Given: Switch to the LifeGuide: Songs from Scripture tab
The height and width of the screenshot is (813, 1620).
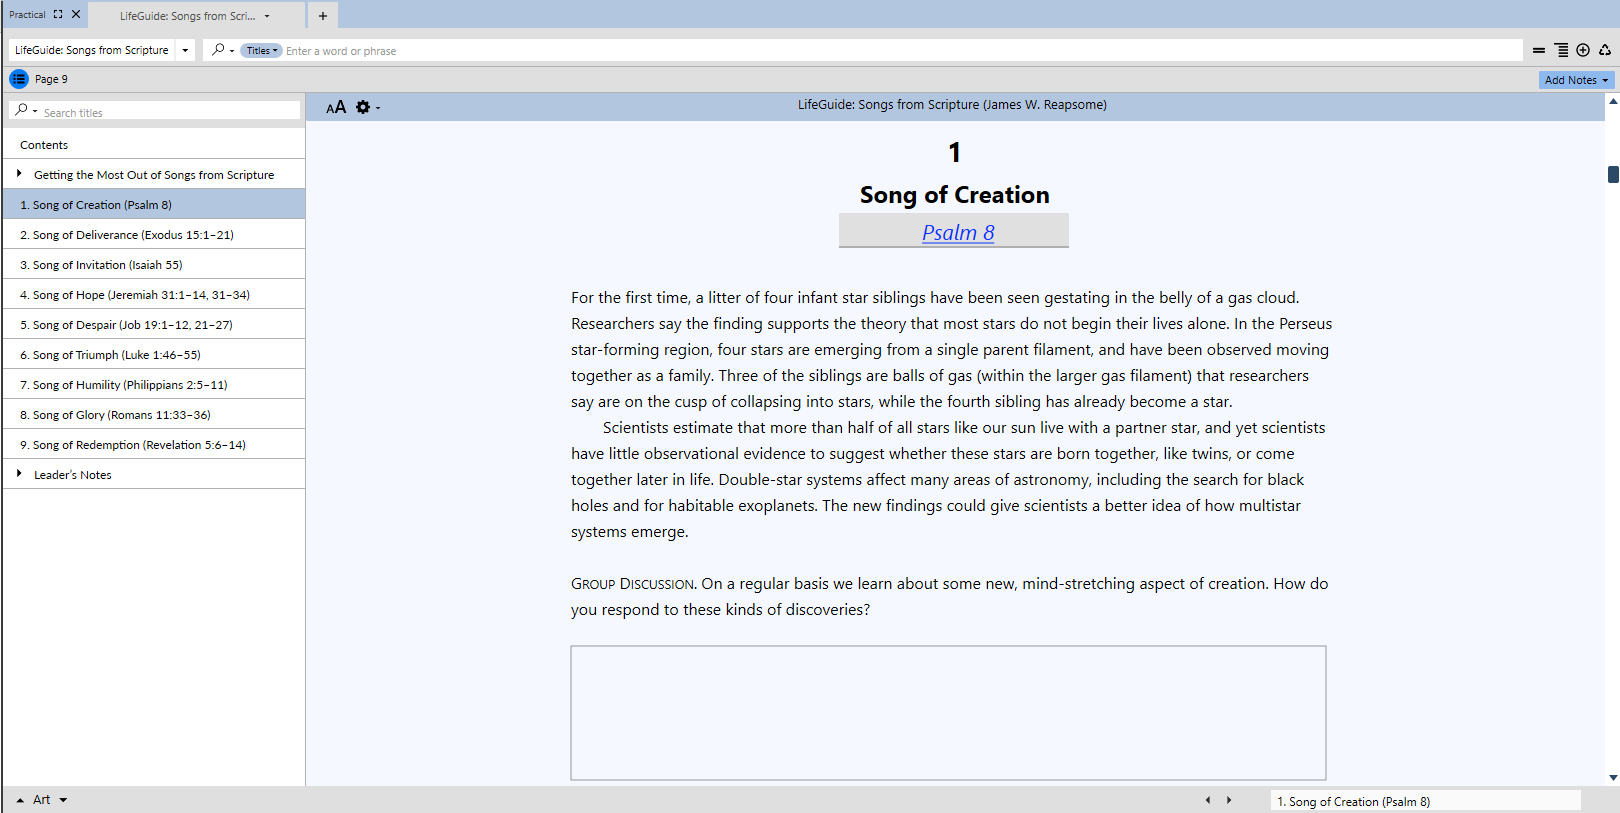Looking at the screenshot, I should [x=188, y=16].
